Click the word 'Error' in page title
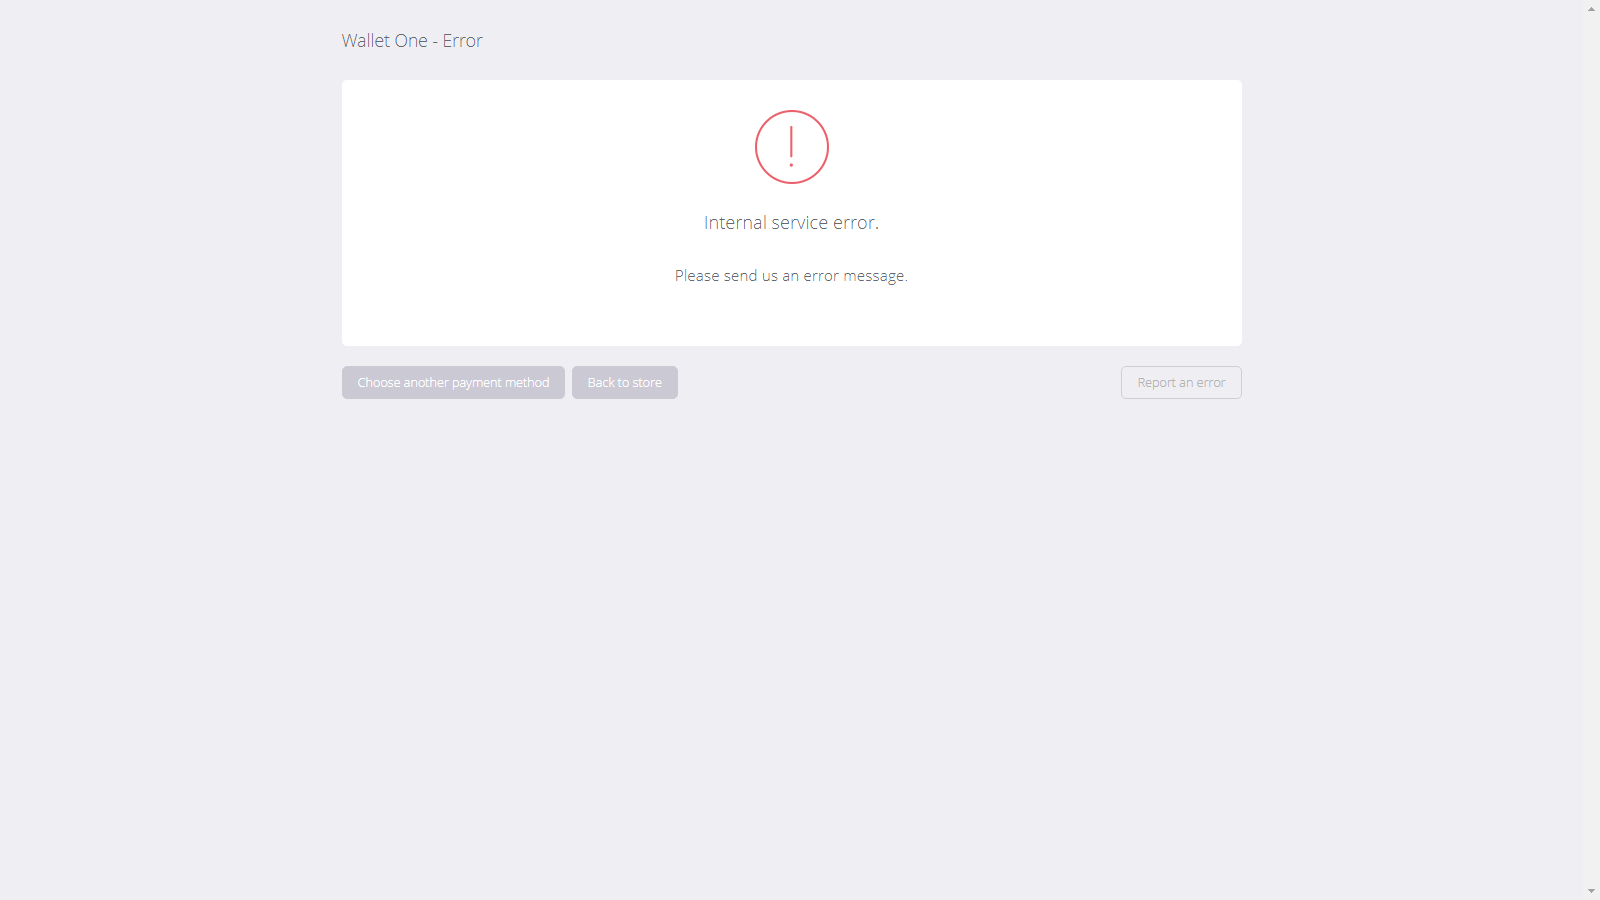The height and width of the screenshot is (900, 1600). pyautogui.click(x=462, y=41)
